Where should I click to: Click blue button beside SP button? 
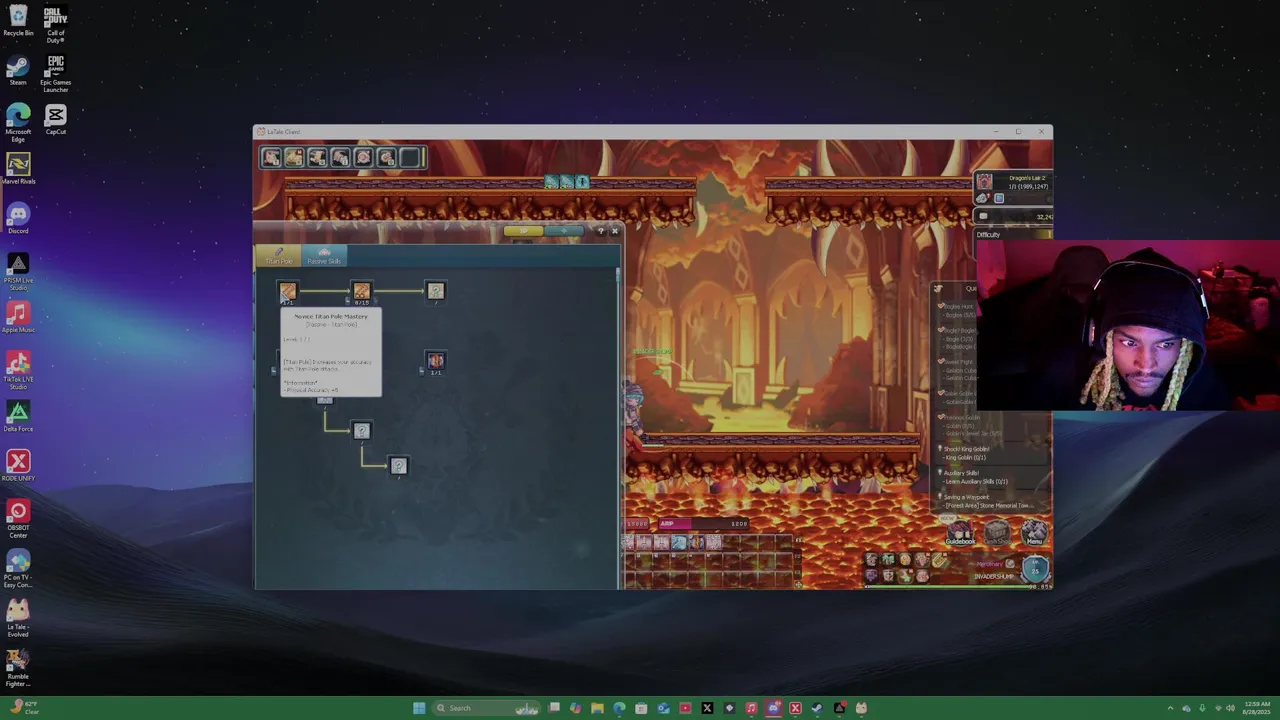tap(563, 231)
